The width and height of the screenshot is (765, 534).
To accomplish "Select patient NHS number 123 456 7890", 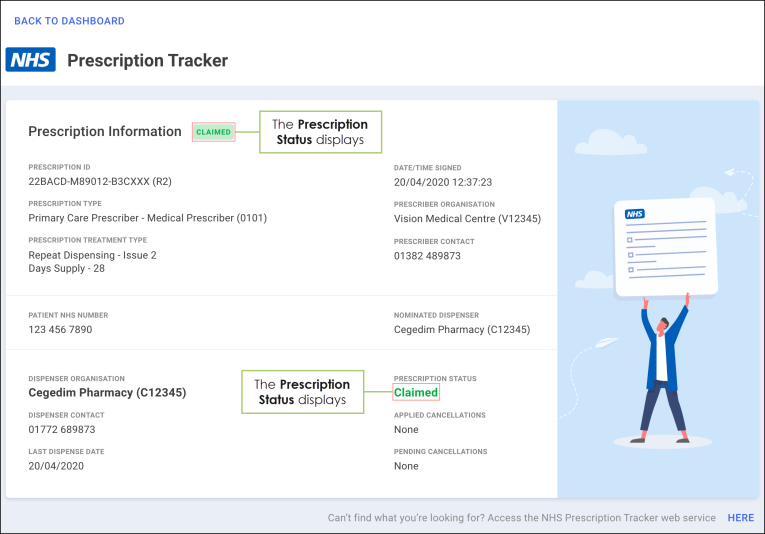I will (x=60, y=329).
